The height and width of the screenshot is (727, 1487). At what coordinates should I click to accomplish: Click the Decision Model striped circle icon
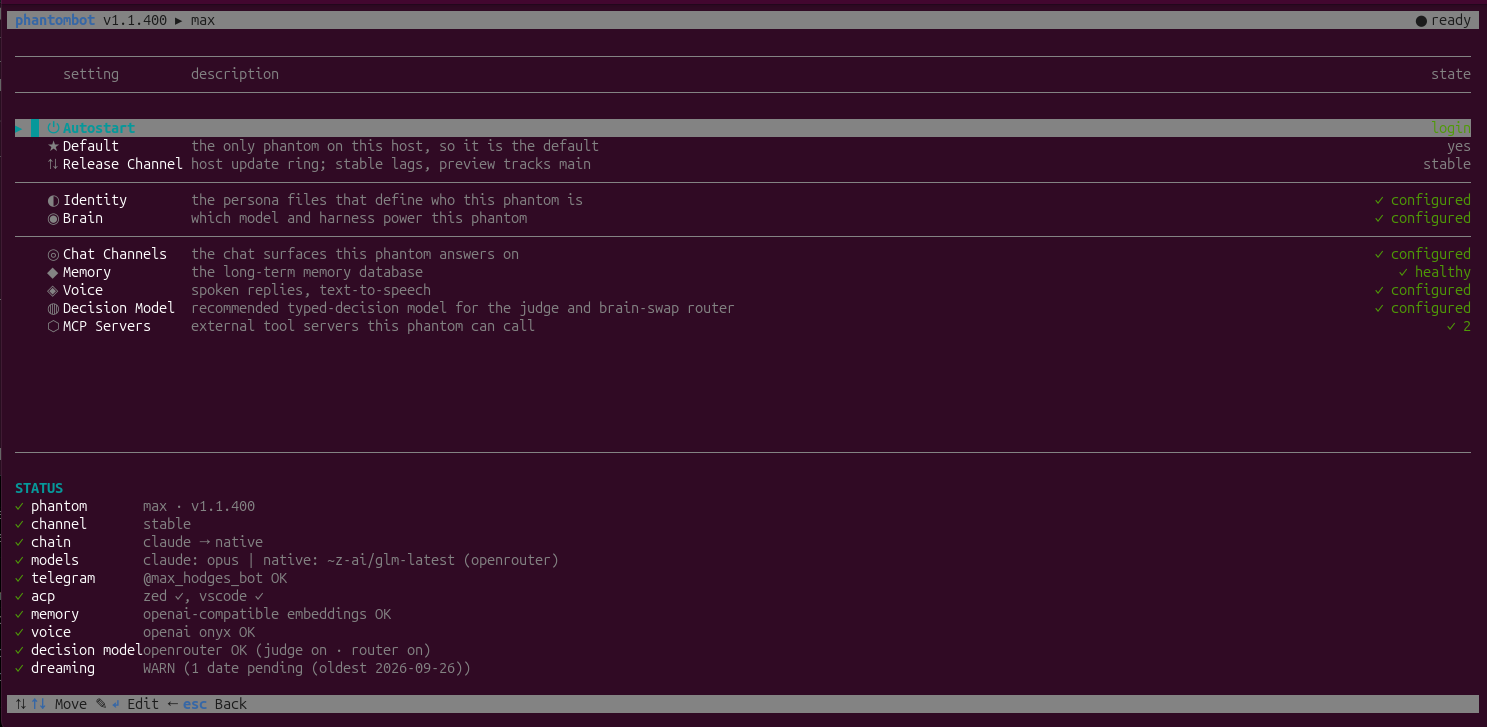pos(54,308)
